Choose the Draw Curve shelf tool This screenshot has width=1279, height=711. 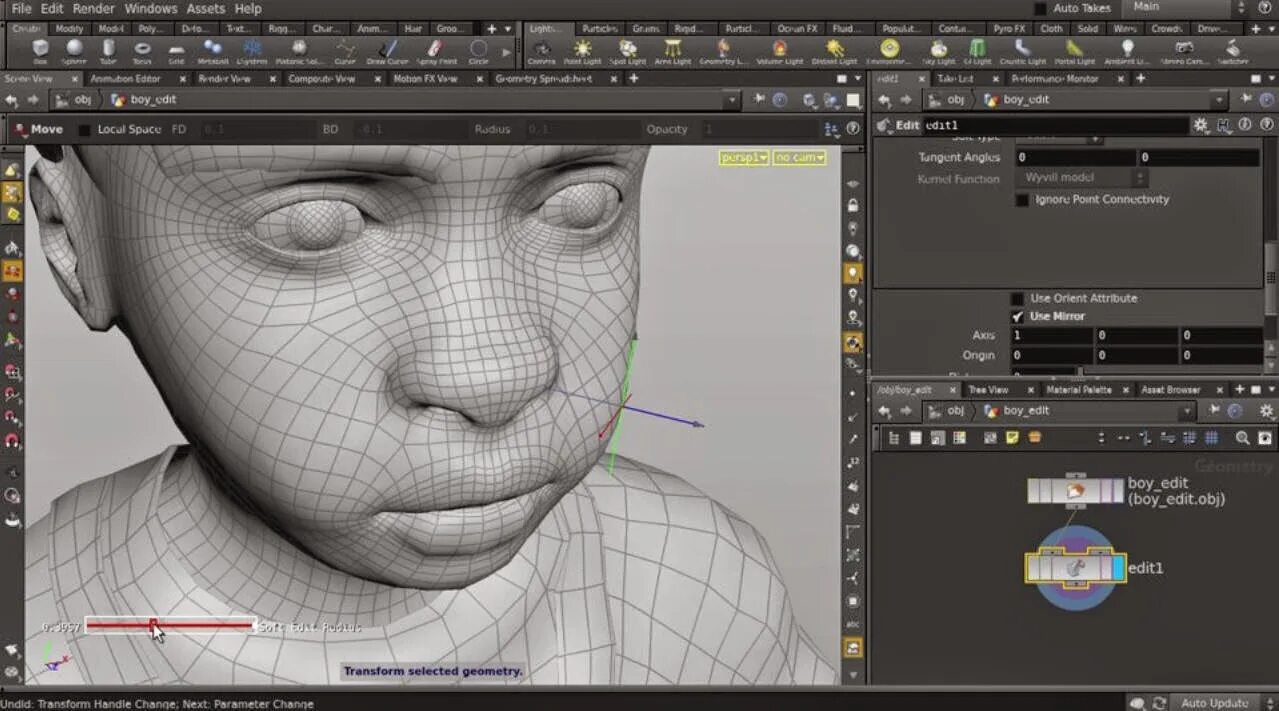(387, 50)
